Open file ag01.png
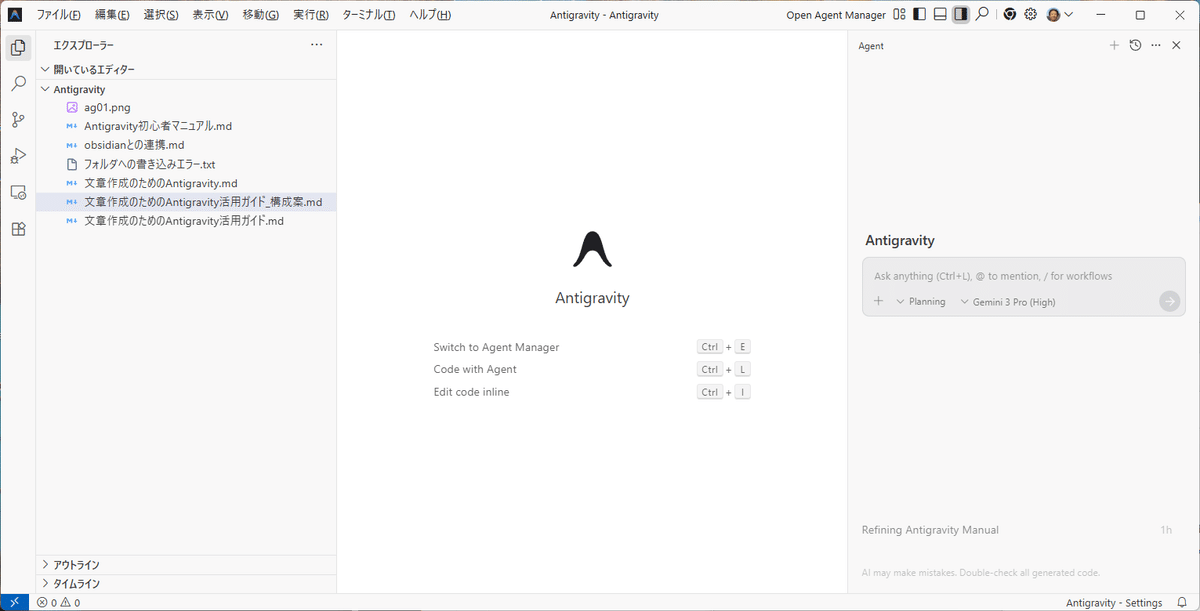This screenshot has height=611, width=1200. (x=186, y=107)
